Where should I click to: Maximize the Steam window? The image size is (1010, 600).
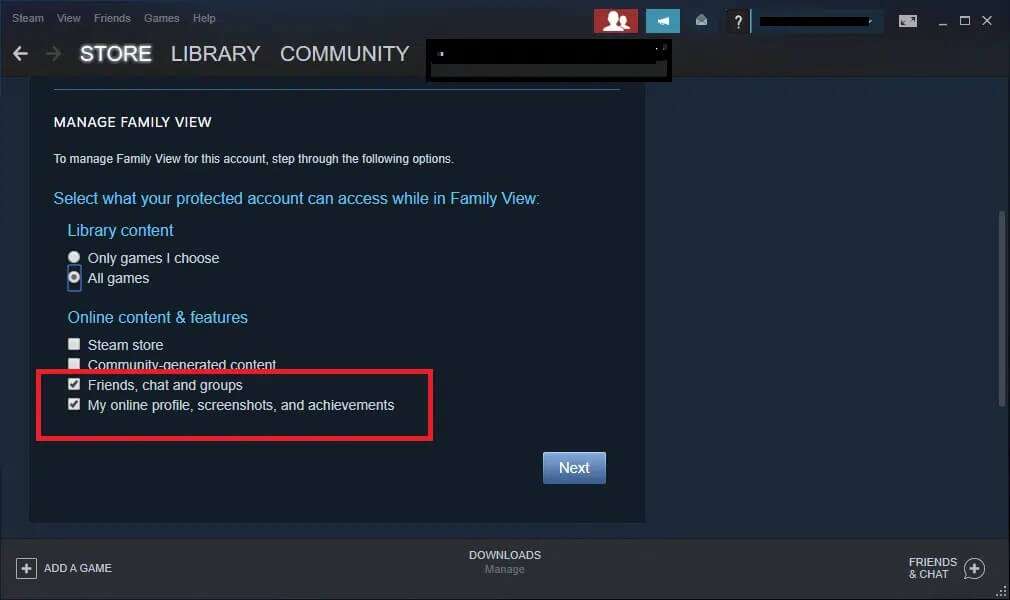click(965, 21)
